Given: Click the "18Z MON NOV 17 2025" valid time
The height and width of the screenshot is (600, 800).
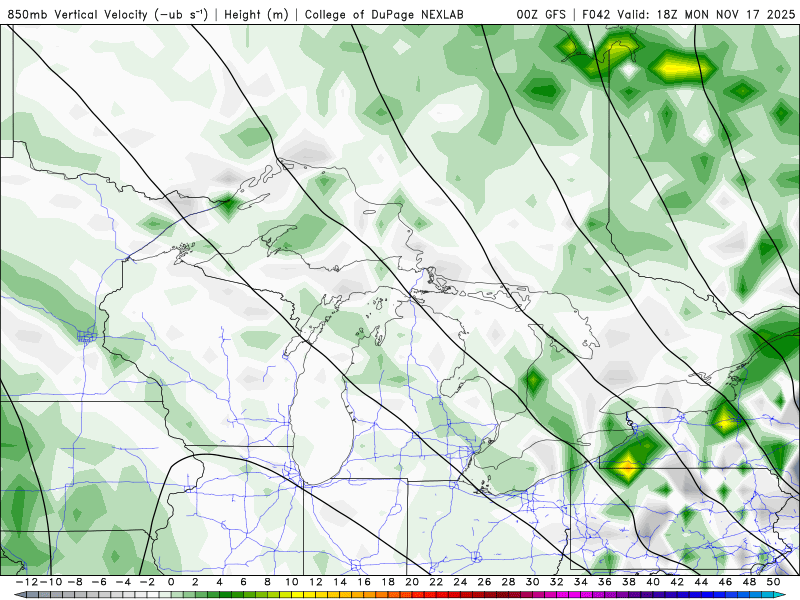Looking at the screenshot, I should click(726, 14).
